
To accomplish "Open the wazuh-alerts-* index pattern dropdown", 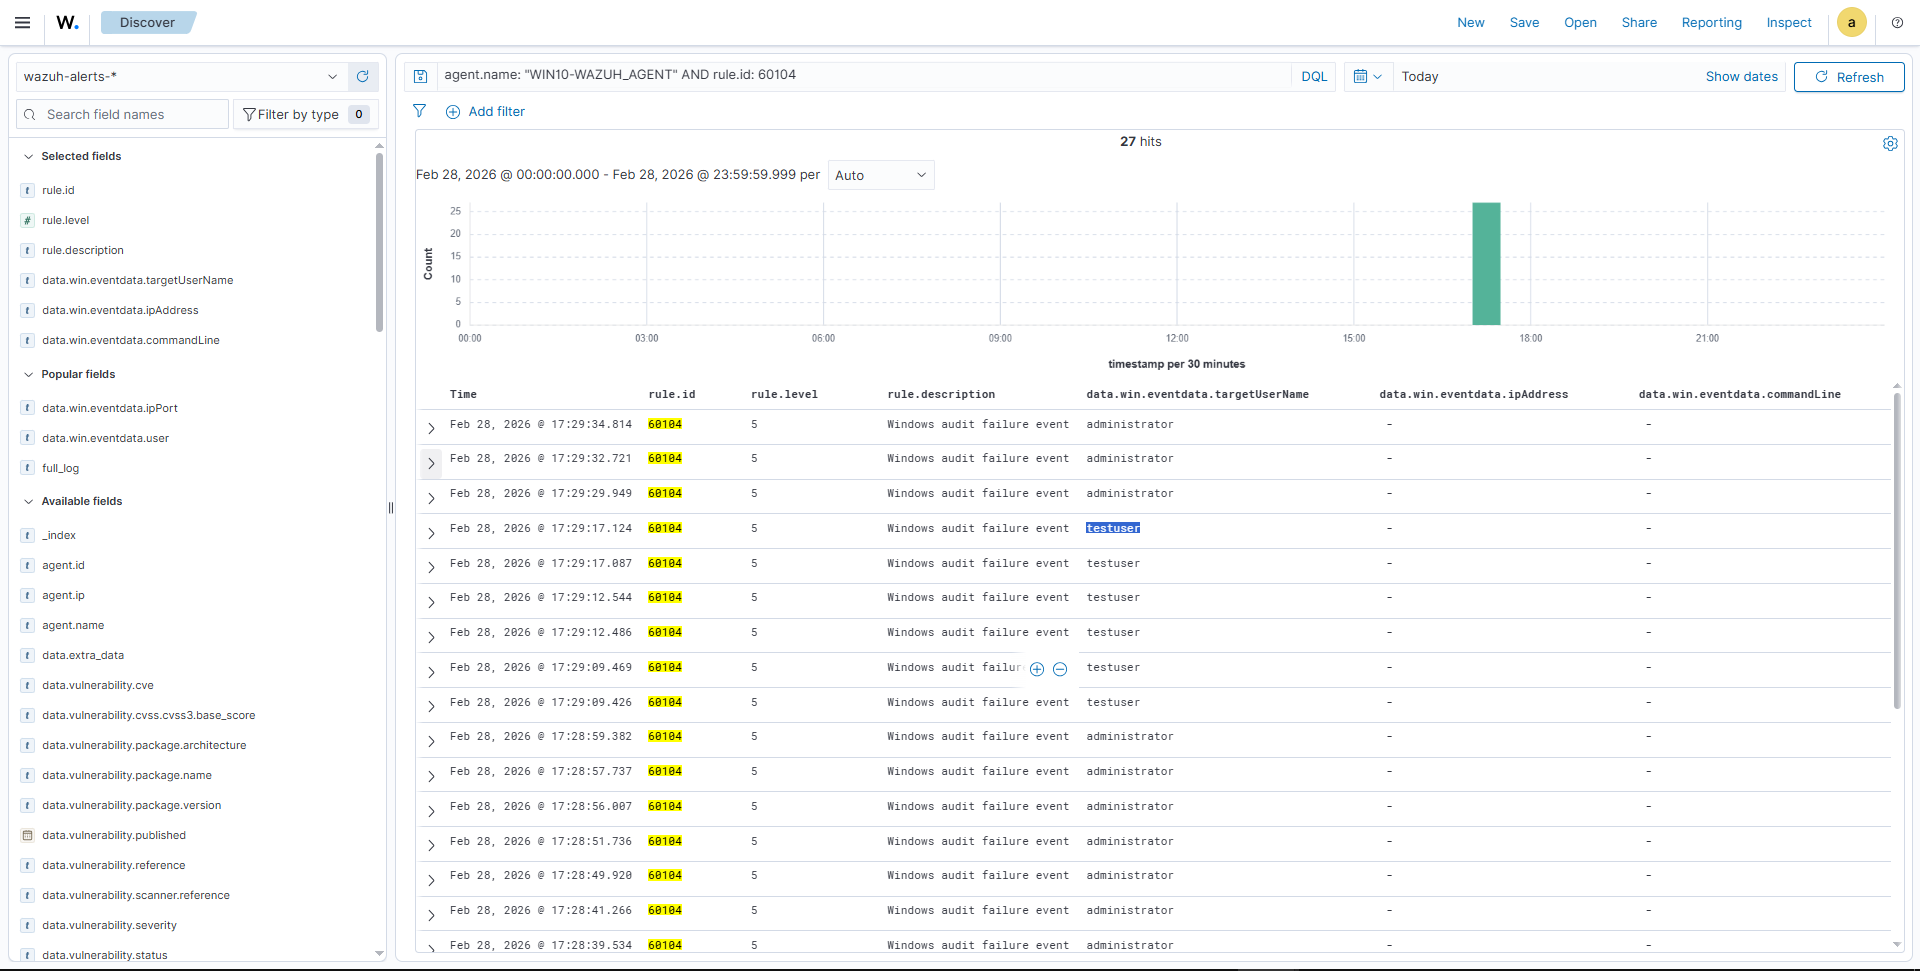I will [x=180, y=76].
